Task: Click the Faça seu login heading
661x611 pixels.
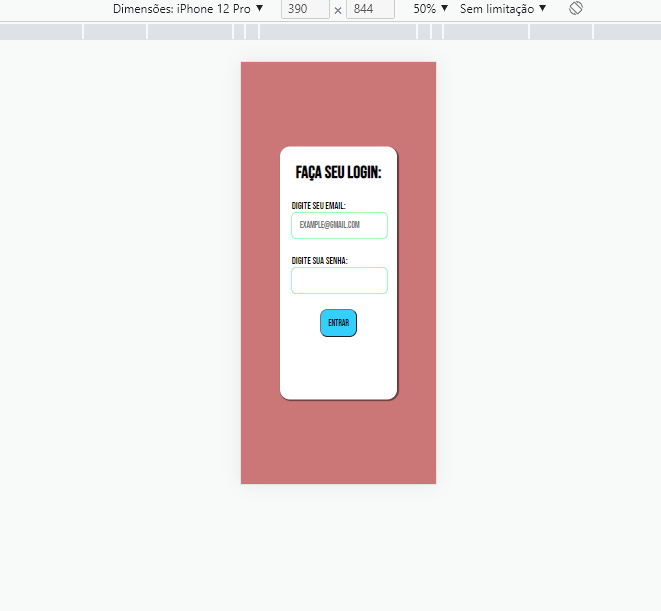Action: (x=339, y=172)
